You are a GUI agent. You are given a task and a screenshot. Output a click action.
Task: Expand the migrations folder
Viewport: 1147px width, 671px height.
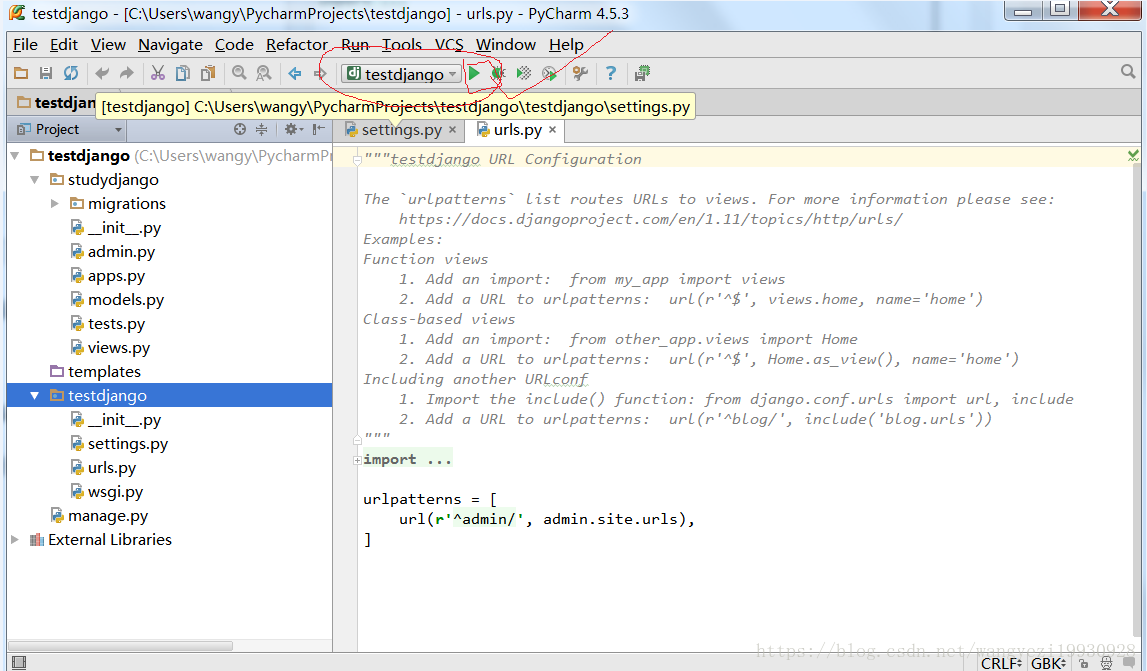click(55, 203)
